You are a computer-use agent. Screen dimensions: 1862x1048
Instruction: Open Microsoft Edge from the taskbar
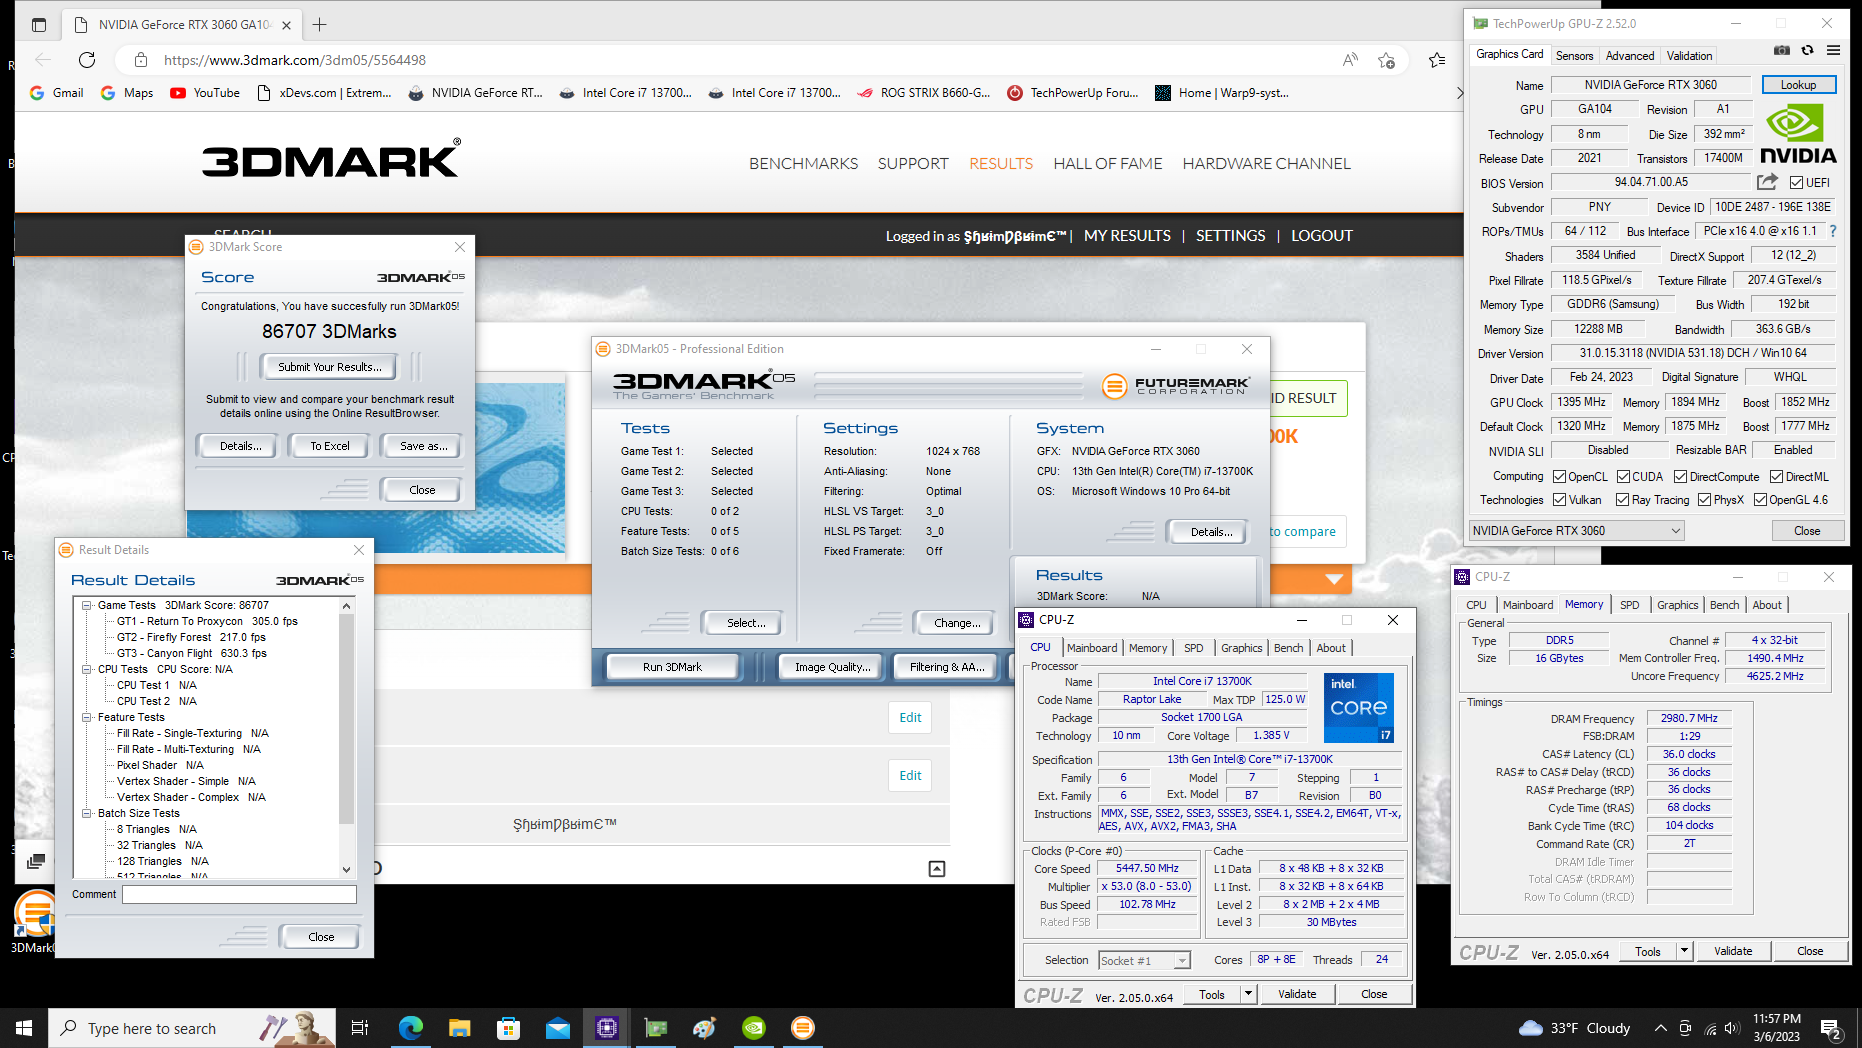coord(411,1028)
